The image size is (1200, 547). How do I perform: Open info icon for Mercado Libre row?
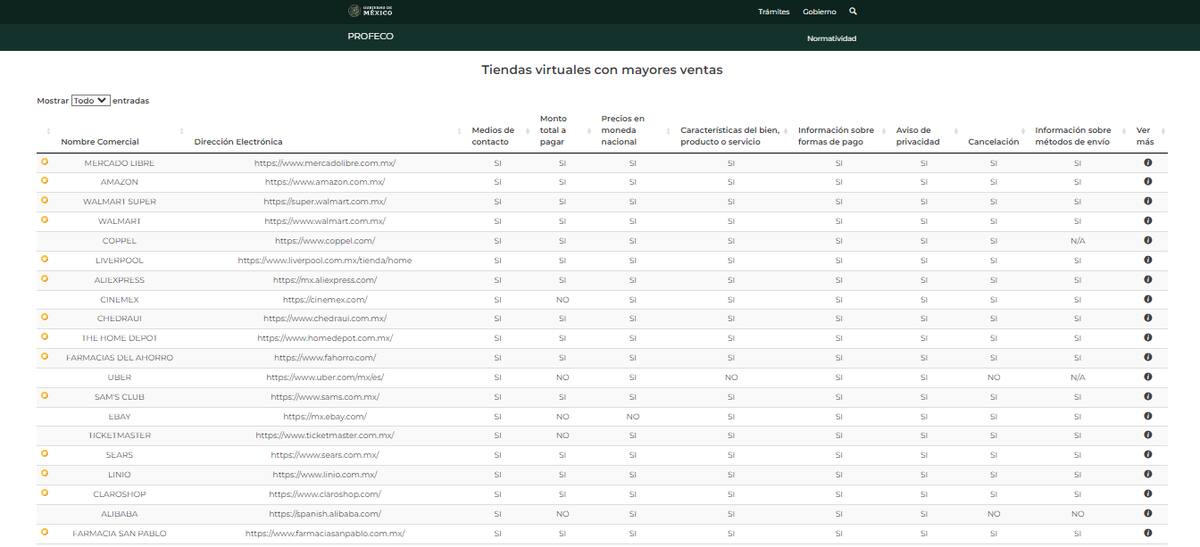1147,162
